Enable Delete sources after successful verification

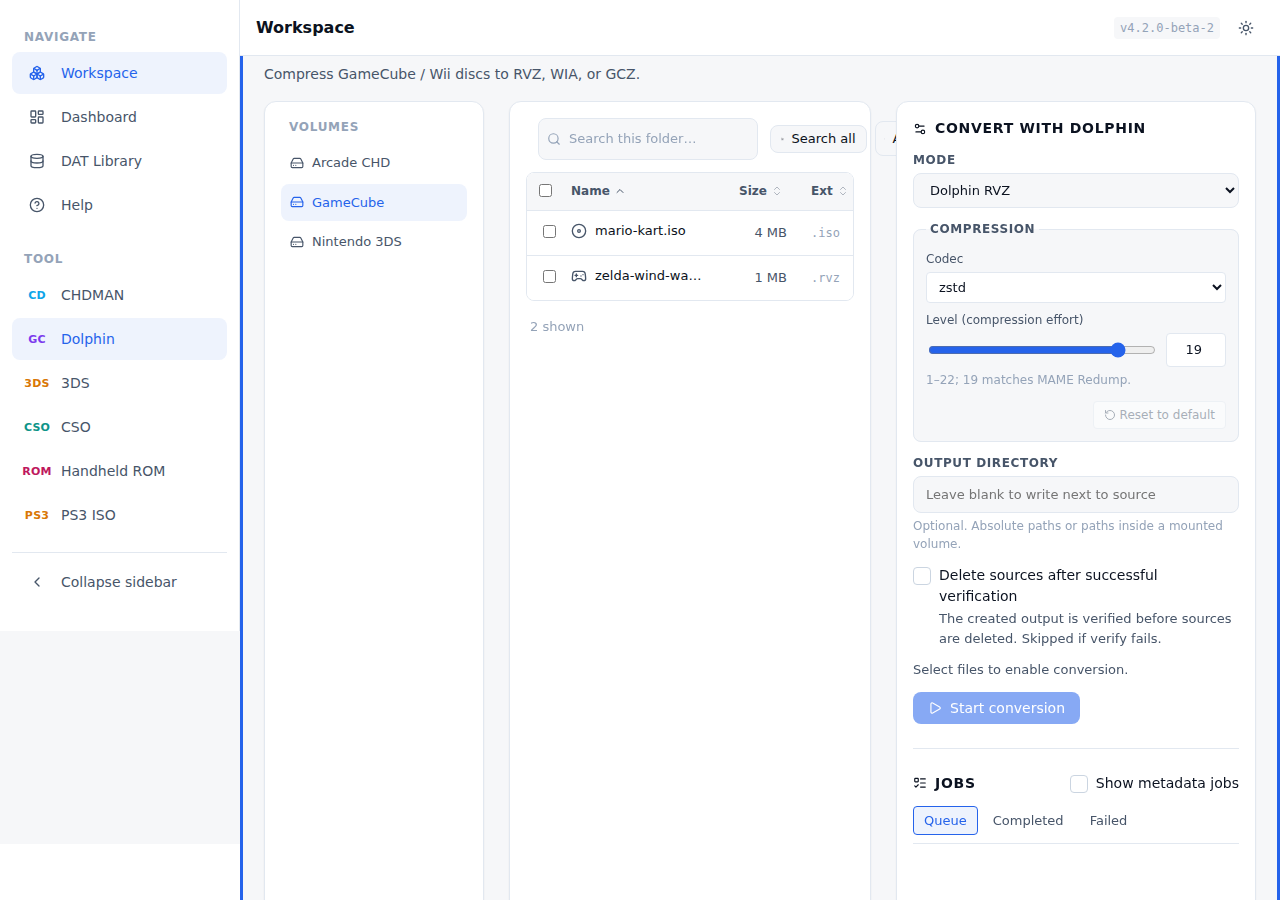[922, 576]
